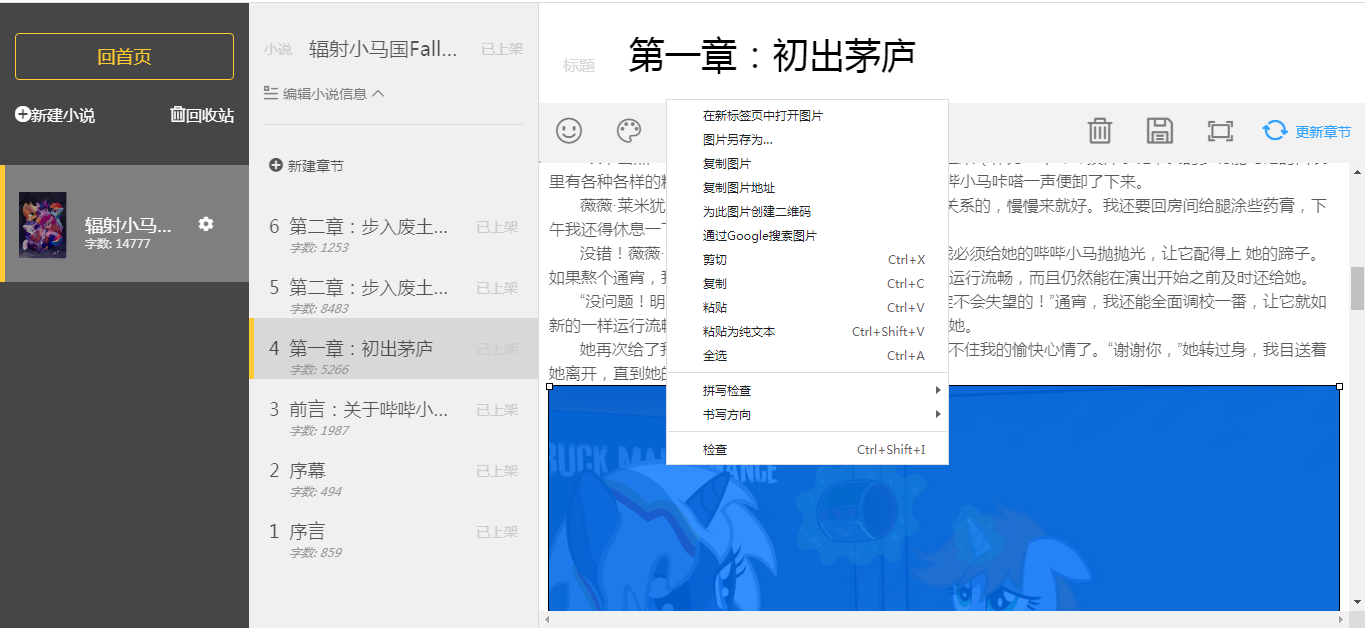Select novel 辐射小马... in sidebar
This screenshot has height=628, width=1365.
click(124, 225)
